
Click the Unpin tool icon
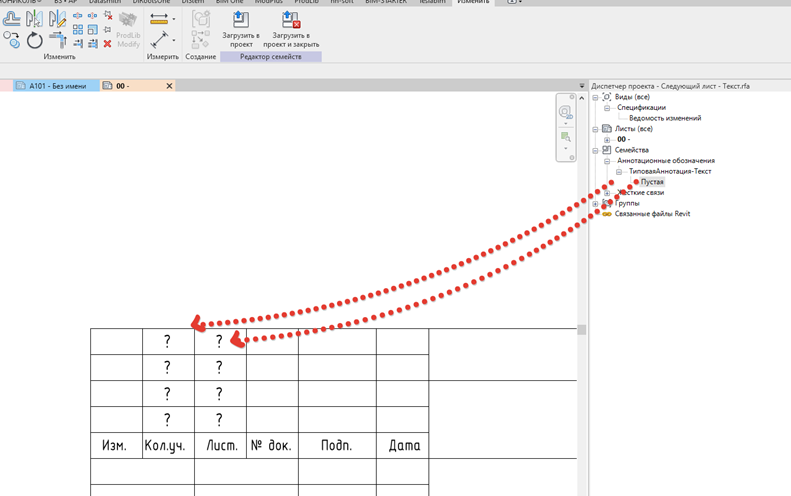point(107,16)
